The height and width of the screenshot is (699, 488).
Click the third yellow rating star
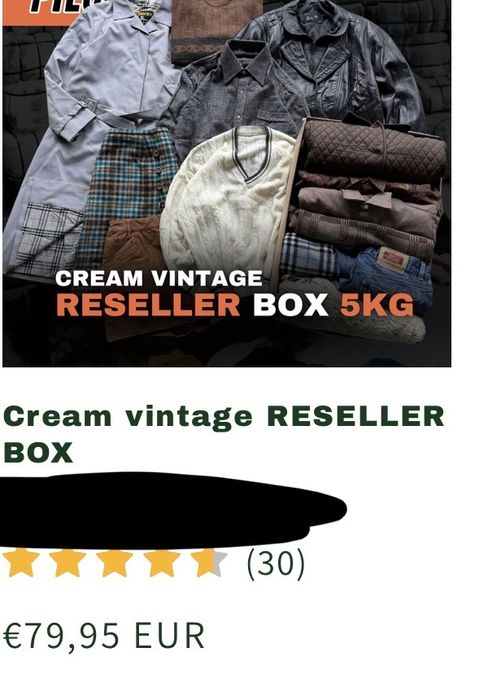pyautogui.click(x=115, y=563)
